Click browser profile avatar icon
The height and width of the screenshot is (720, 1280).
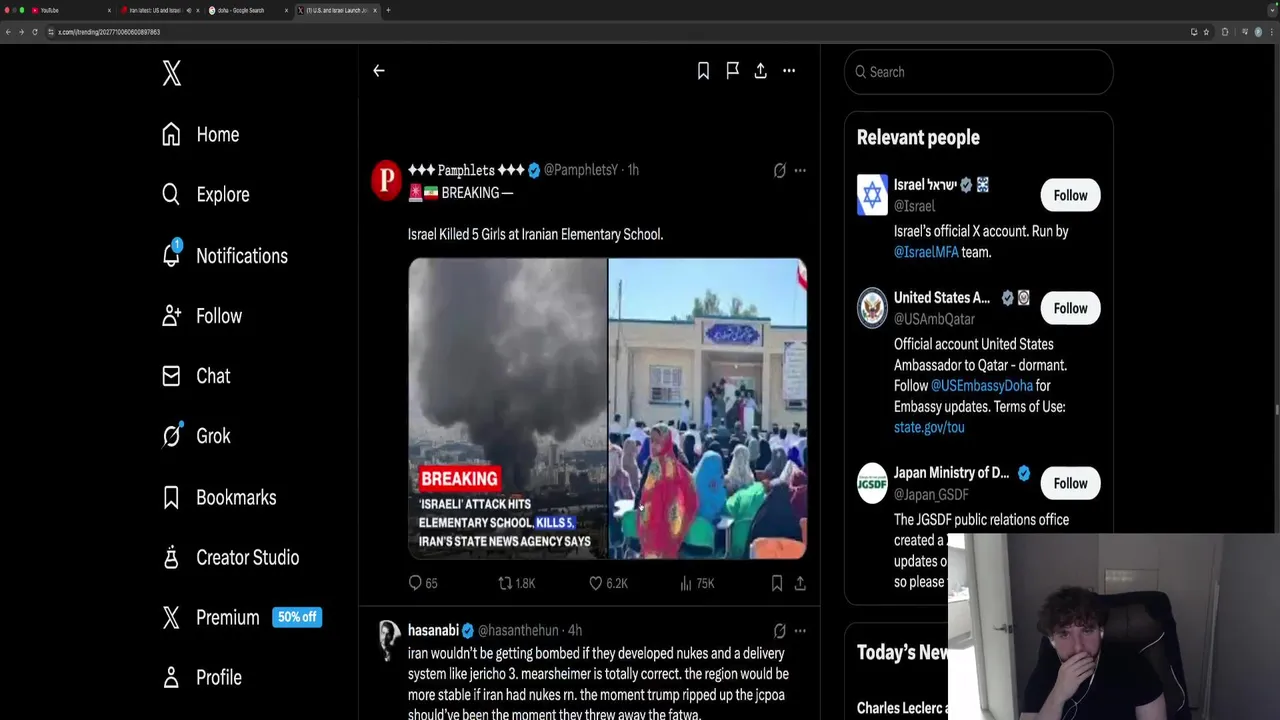(1258, 32)
